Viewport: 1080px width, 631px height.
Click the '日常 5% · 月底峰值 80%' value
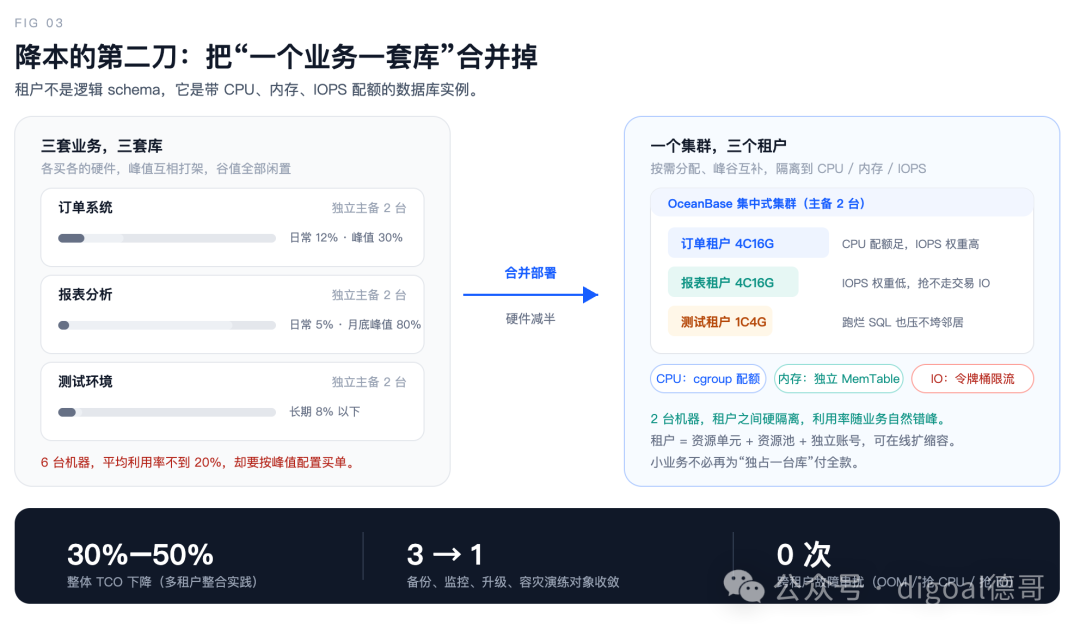[355, 324]
